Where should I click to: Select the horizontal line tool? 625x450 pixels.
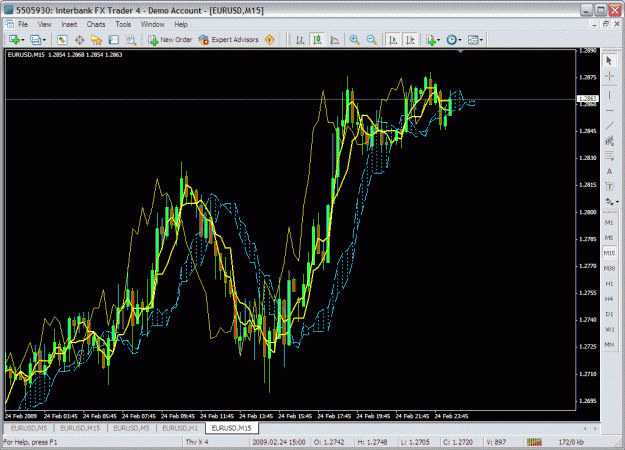click(x=609, y=110)
